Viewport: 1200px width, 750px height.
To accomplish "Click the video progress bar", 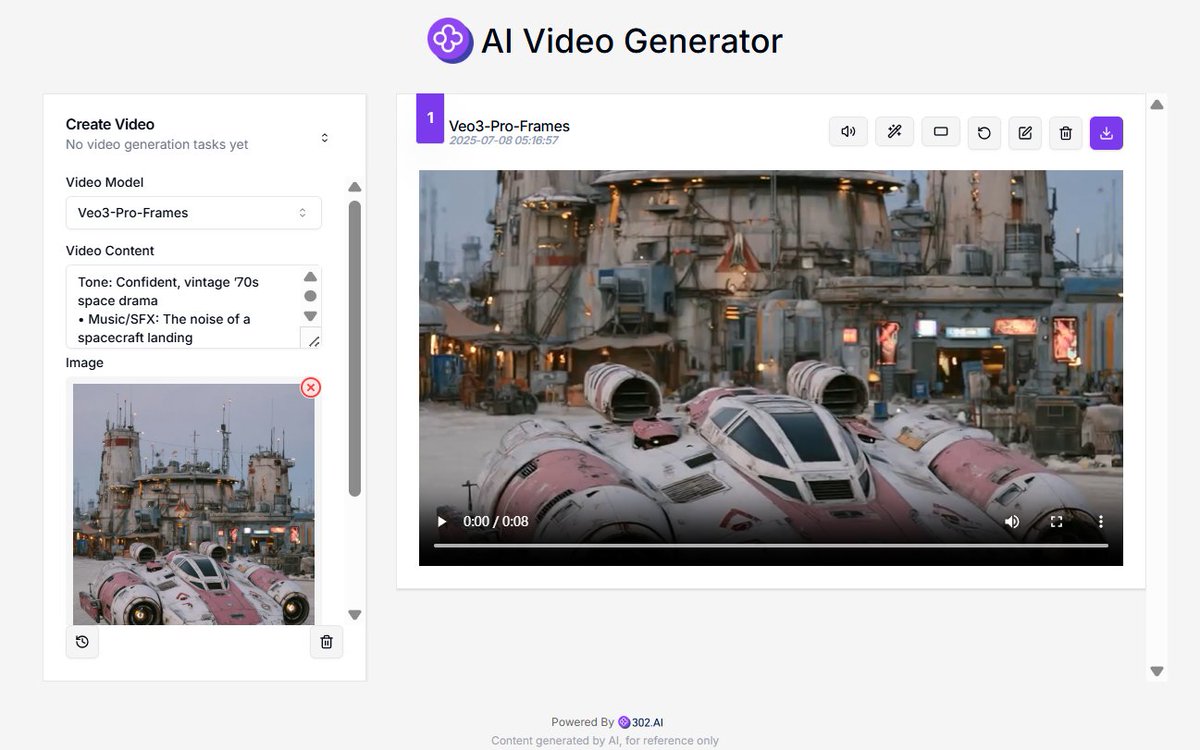I will point(770,546).
